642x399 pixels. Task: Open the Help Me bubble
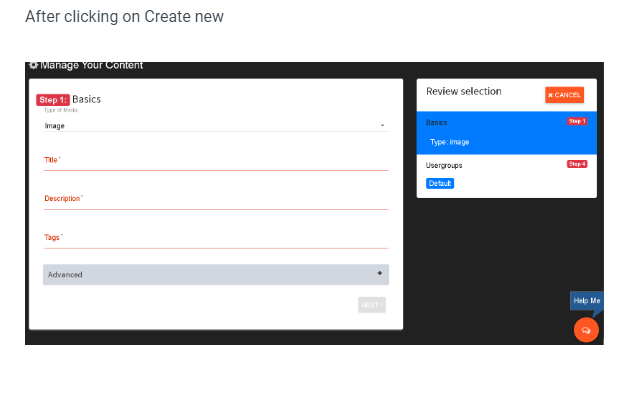(x=586, y=301)
